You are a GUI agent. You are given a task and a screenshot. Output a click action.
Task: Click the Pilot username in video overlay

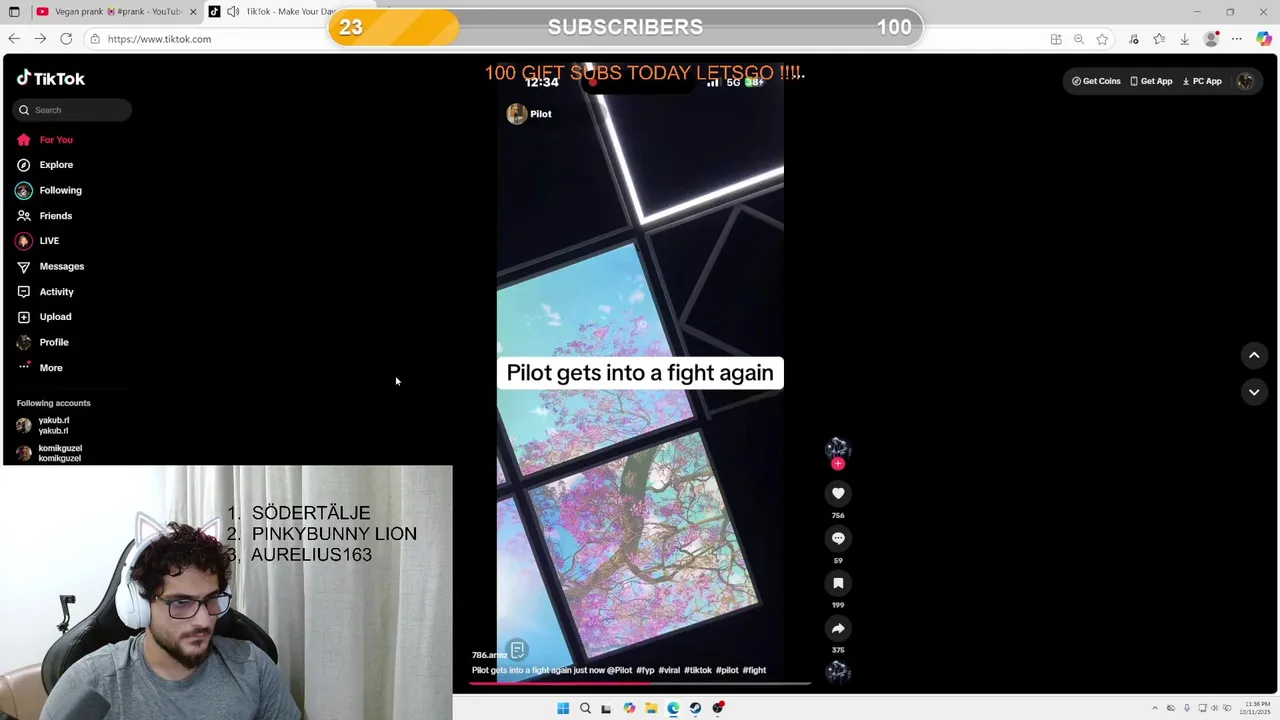[541, 114]
